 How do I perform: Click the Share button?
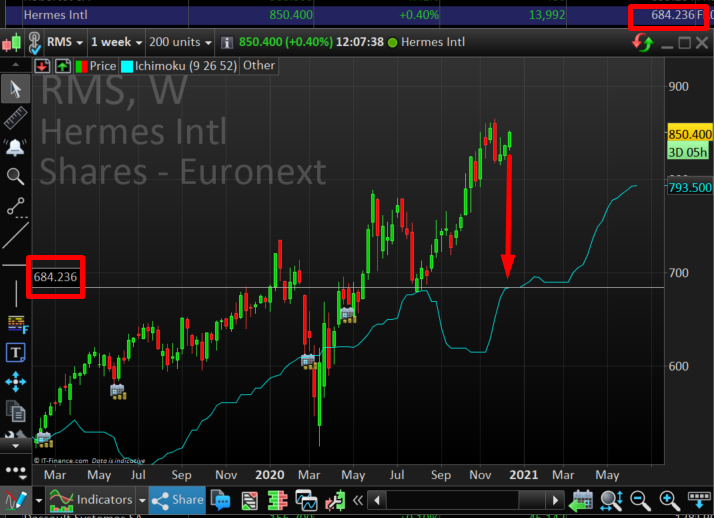(x=177, y=500)
